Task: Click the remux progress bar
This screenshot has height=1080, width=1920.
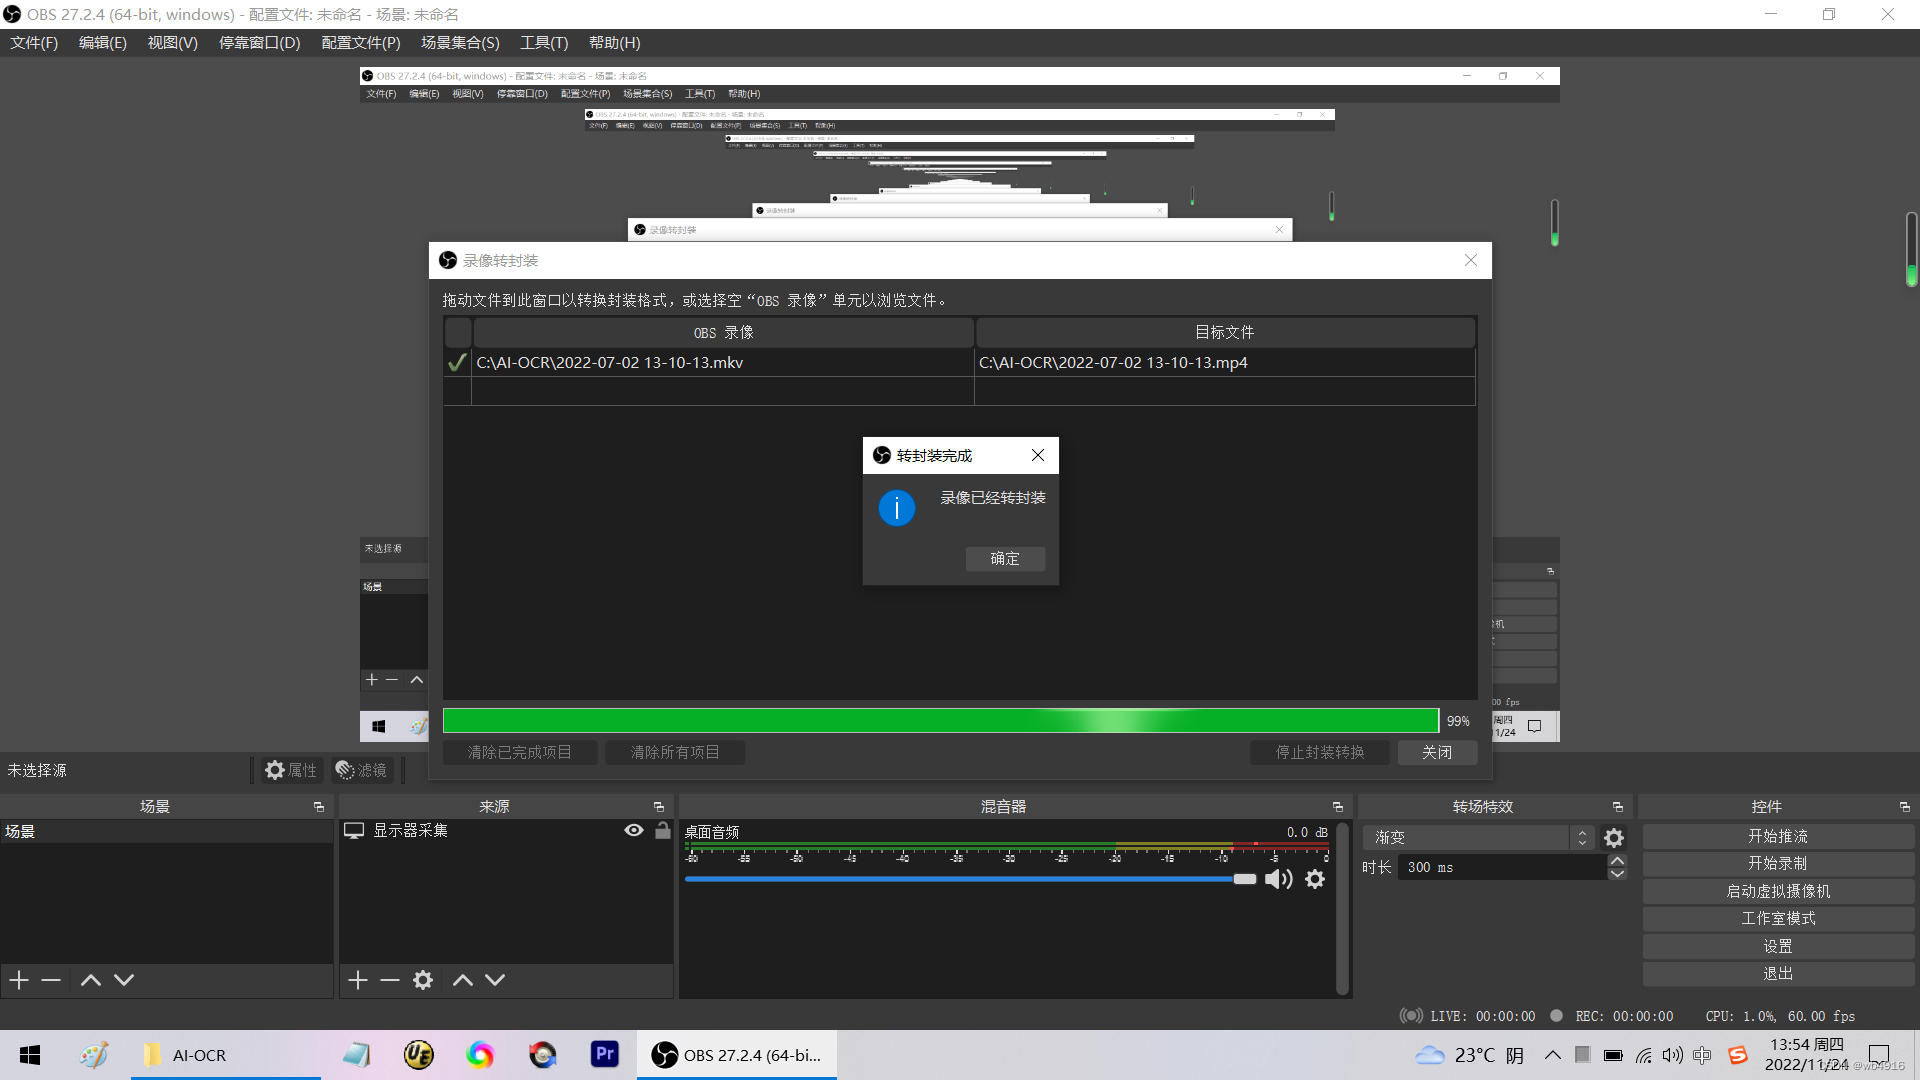Action: [x=940, y=720]
